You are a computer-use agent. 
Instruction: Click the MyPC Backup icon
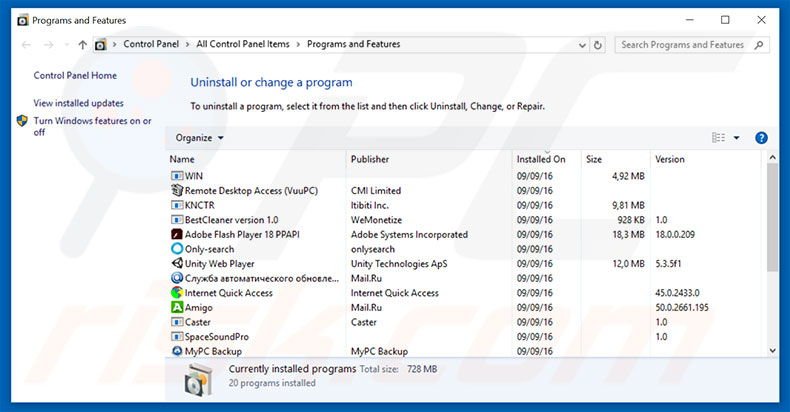[177, 351]
